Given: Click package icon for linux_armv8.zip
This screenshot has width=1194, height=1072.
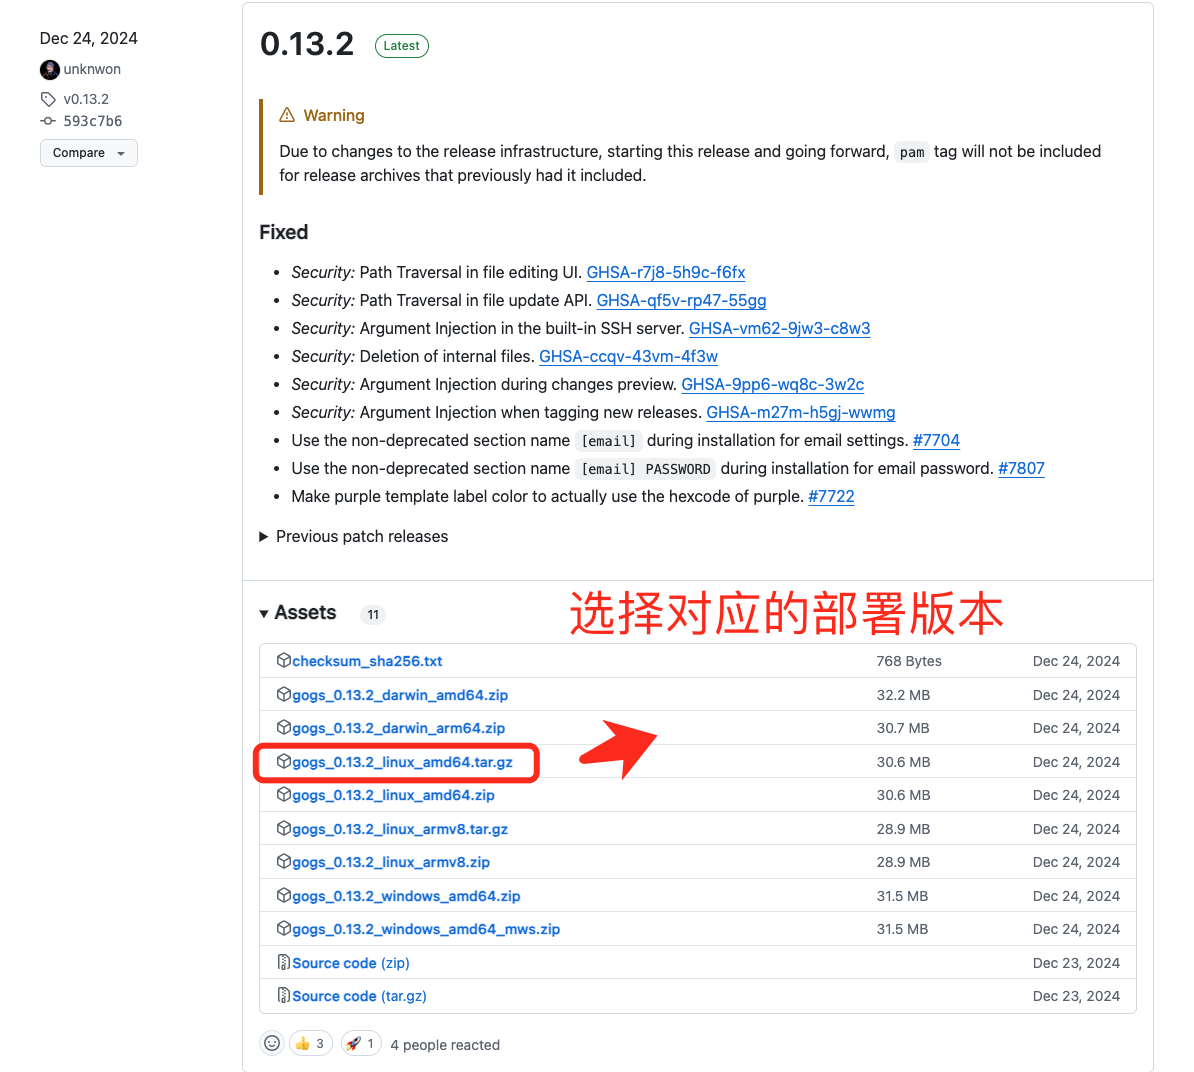Looking at the screenshot, I should pos(283,861).
